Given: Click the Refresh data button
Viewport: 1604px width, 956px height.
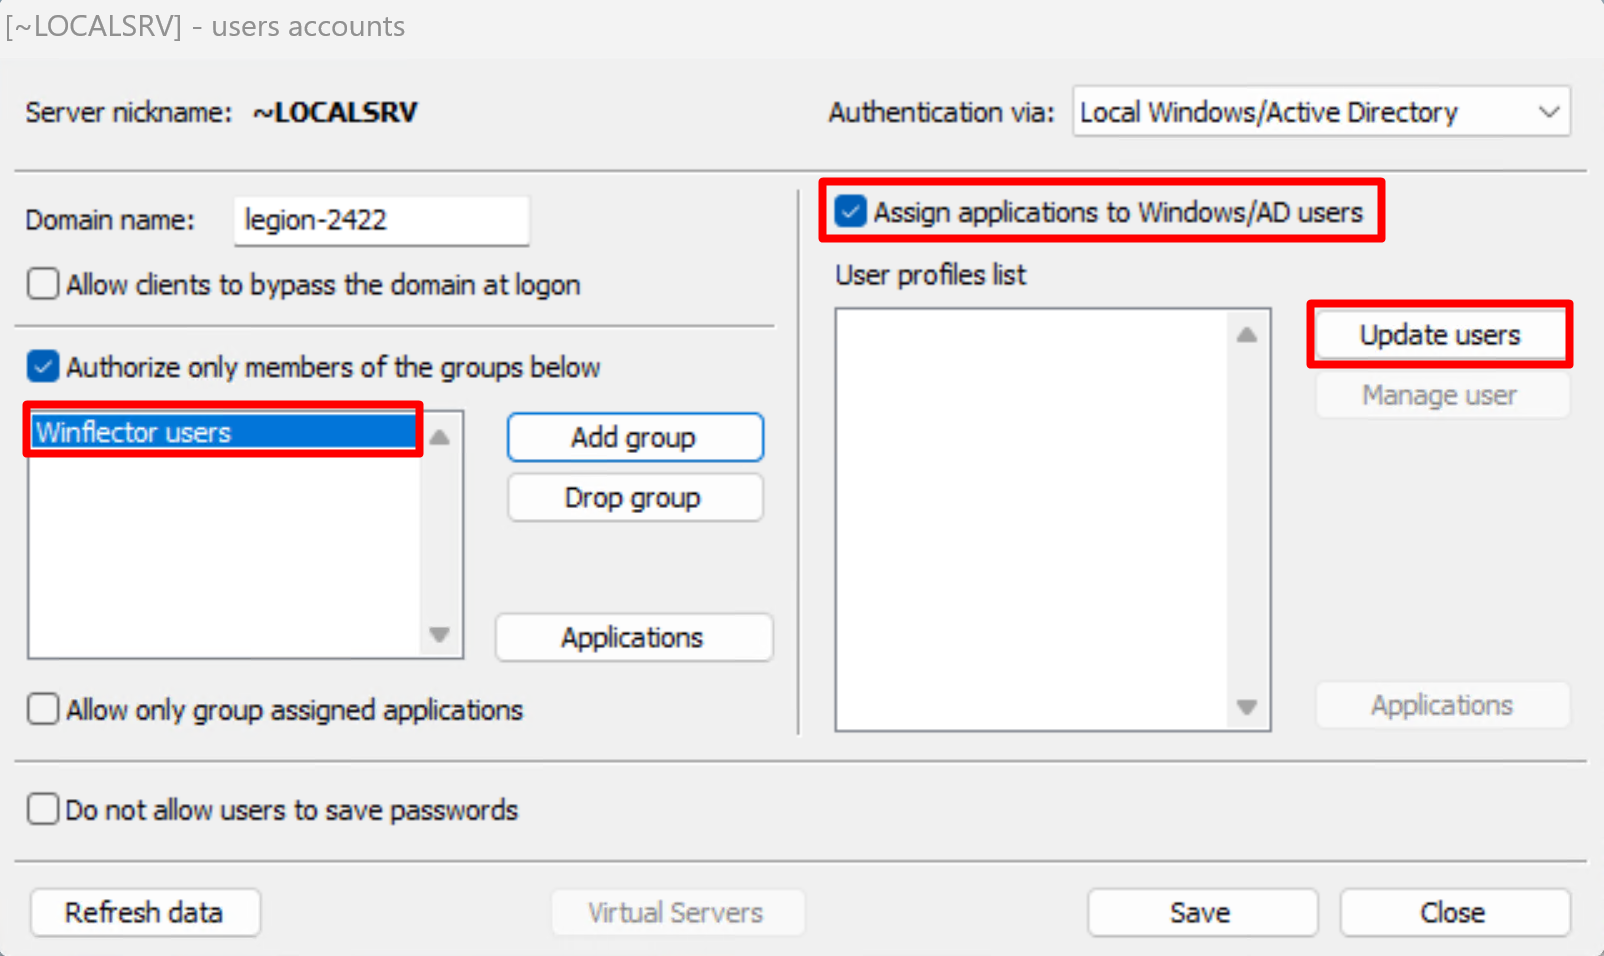Looking at the screenshot, I should pos(145,912).
